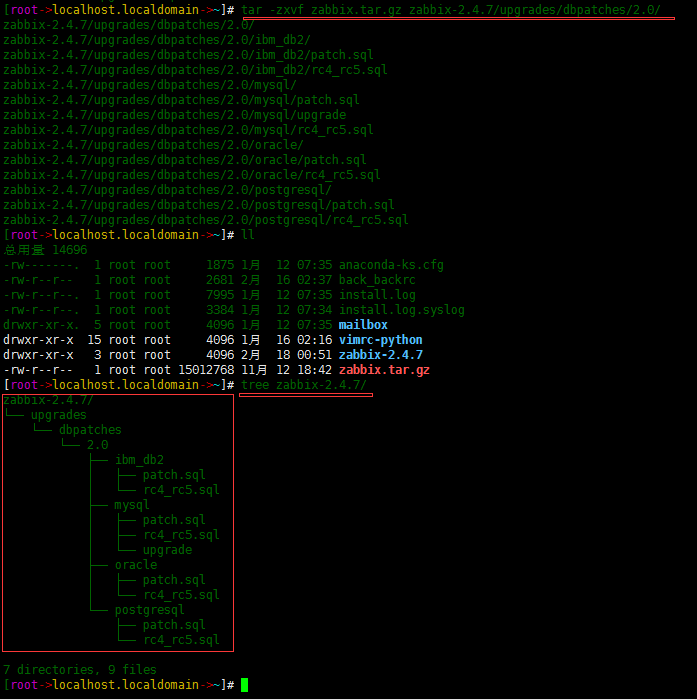Click permissions 'drwxr-xr-x' on vimrc-python row
Viewport: 697px width, 700px height.
tap(38, 340)
